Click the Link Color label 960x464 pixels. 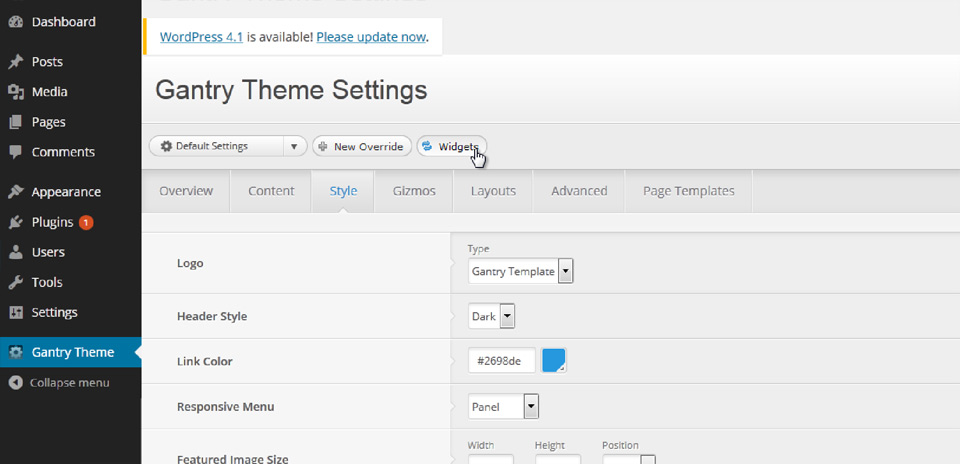coord(204,361)
